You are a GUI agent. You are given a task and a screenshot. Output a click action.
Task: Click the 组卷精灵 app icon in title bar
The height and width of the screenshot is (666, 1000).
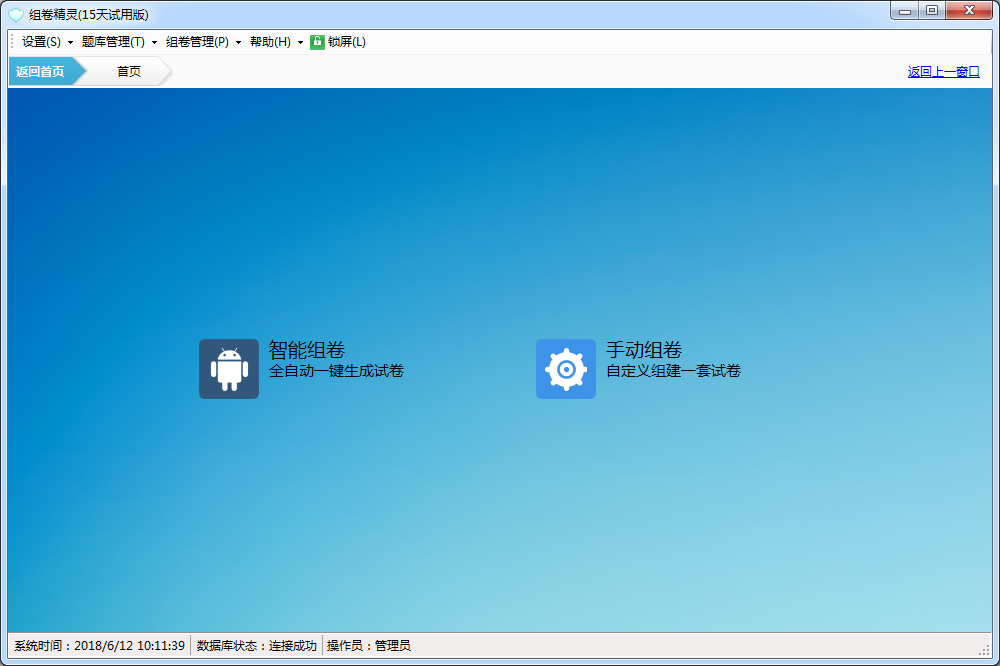click(16, 14)
